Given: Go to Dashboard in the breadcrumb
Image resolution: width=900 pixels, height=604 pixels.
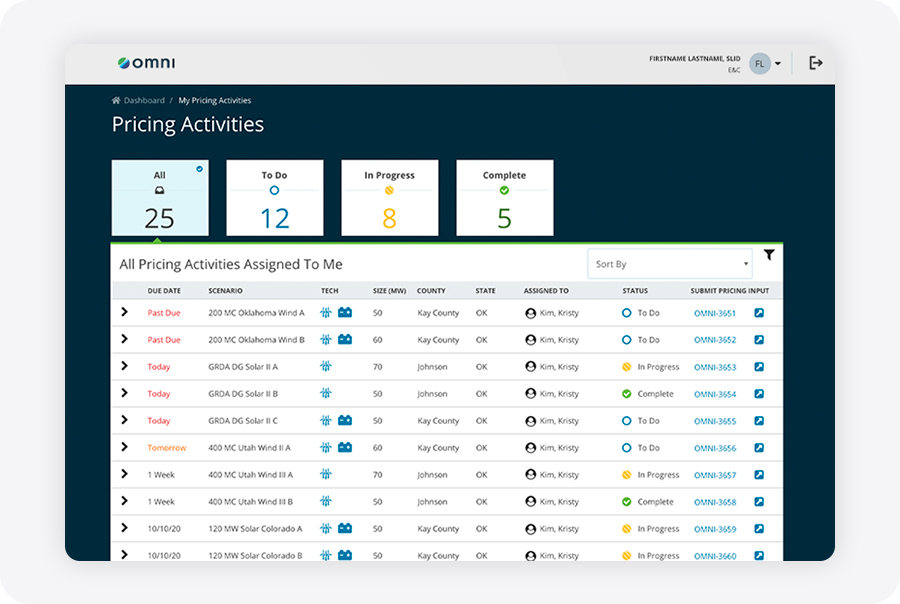Looking at the screenshot, I should [144, 100].
